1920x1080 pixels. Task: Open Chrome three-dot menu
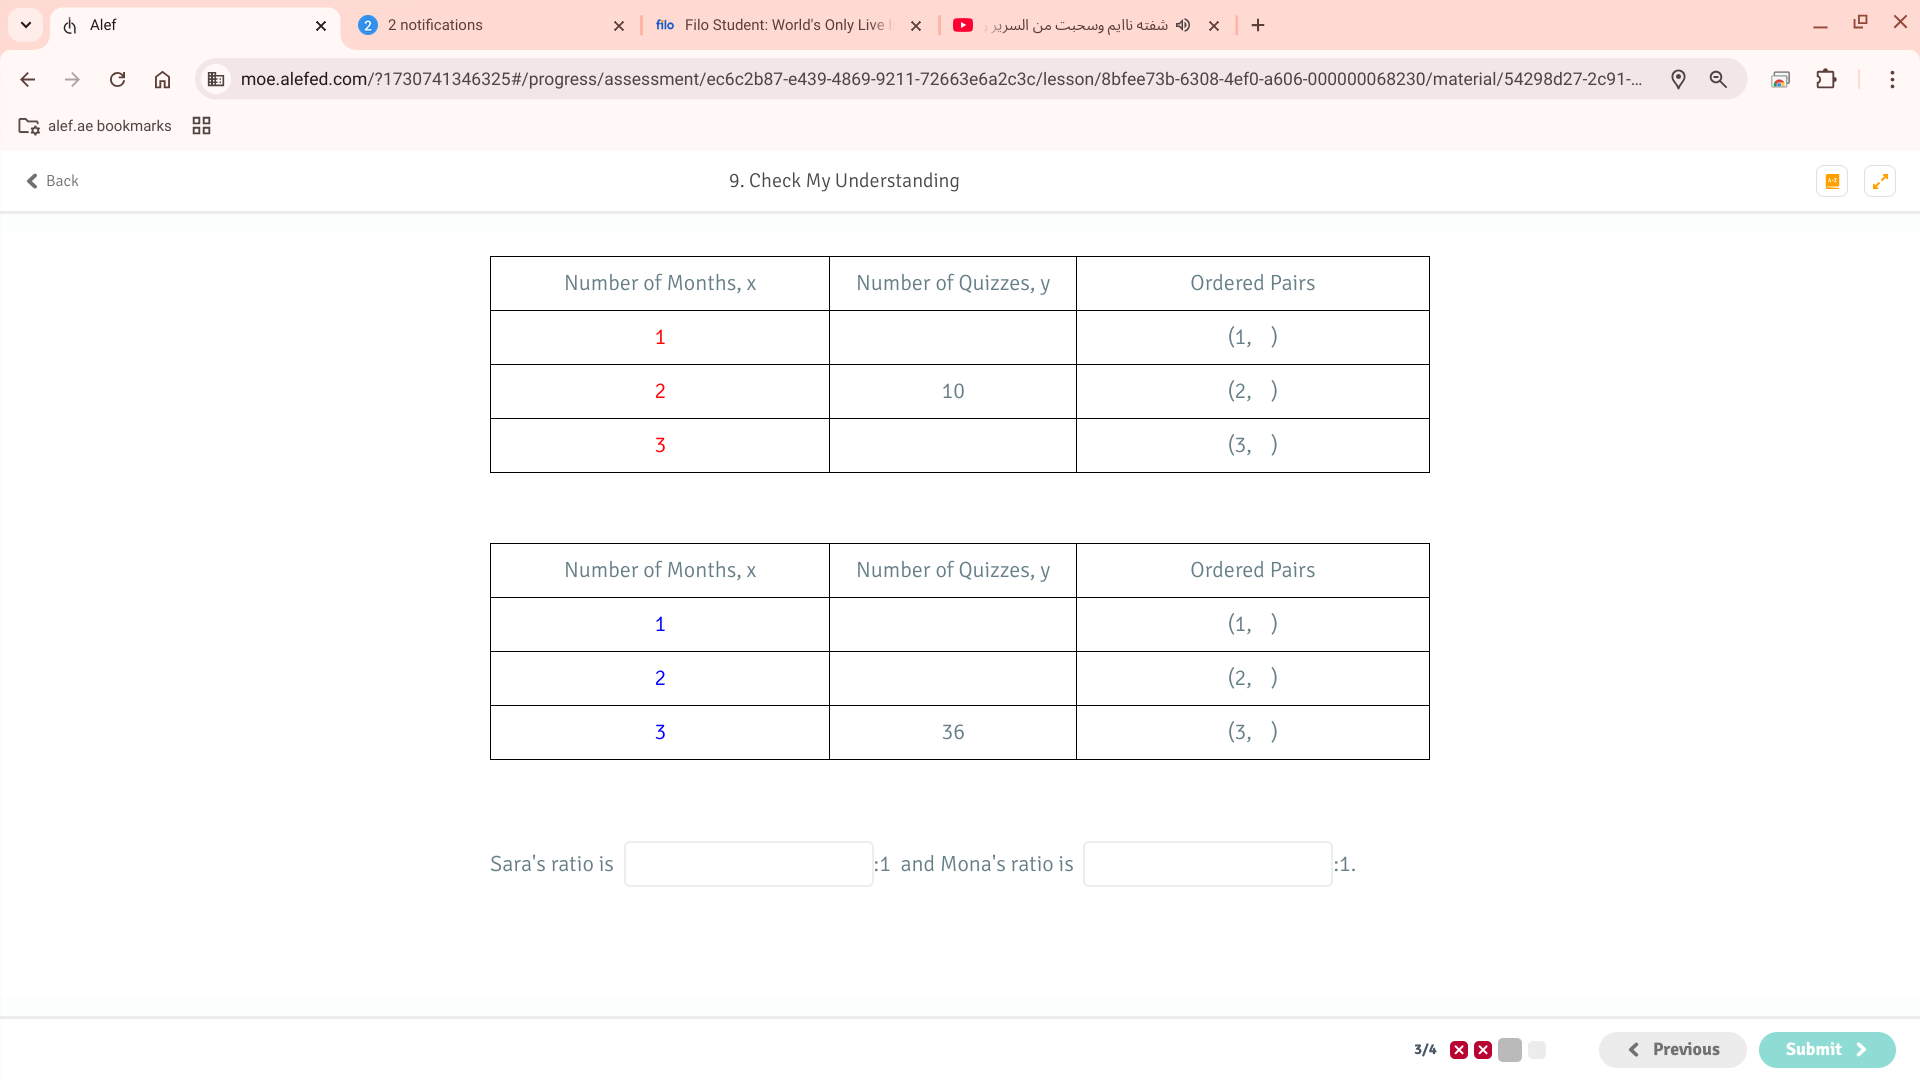pyautogui.click(x=1892, y=79)
